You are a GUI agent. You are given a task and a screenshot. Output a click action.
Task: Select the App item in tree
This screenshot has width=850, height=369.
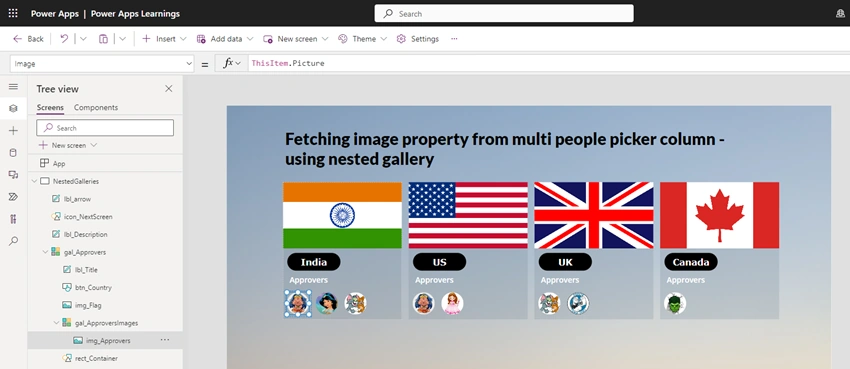[x=59, y=163]
